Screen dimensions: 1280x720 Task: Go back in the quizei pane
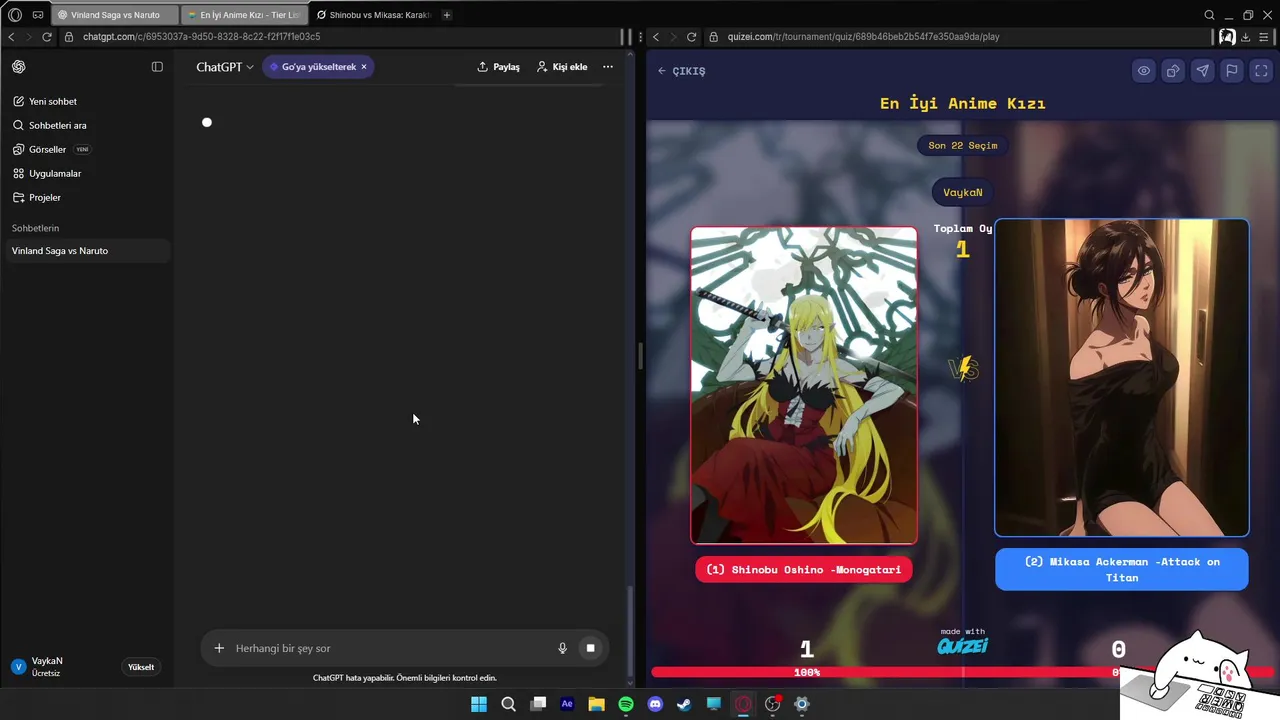[656, 37]
